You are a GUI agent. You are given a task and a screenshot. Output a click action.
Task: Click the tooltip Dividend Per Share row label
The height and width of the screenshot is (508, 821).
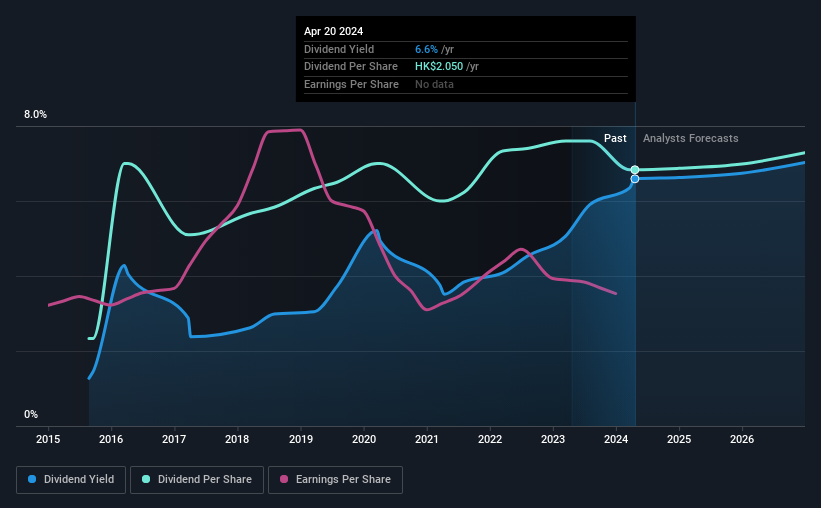click(x=351, y=67)
